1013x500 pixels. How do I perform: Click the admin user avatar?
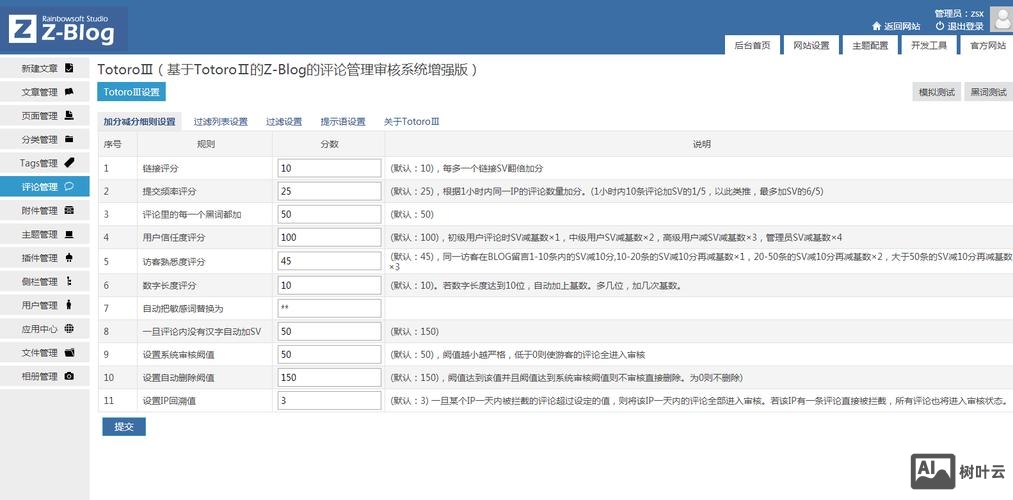tap(1001, 21)
